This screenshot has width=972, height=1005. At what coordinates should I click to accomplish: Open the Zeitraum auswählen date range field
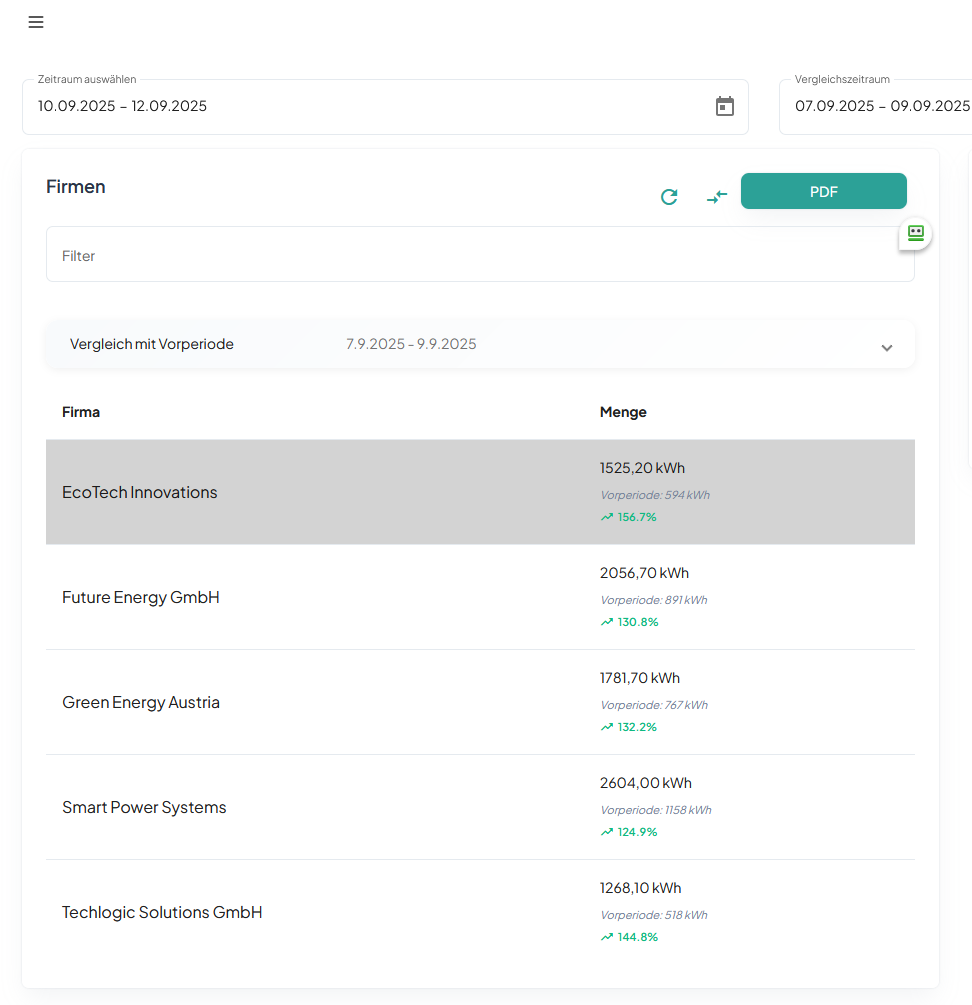pyautogui.click(x=370, y=106)
